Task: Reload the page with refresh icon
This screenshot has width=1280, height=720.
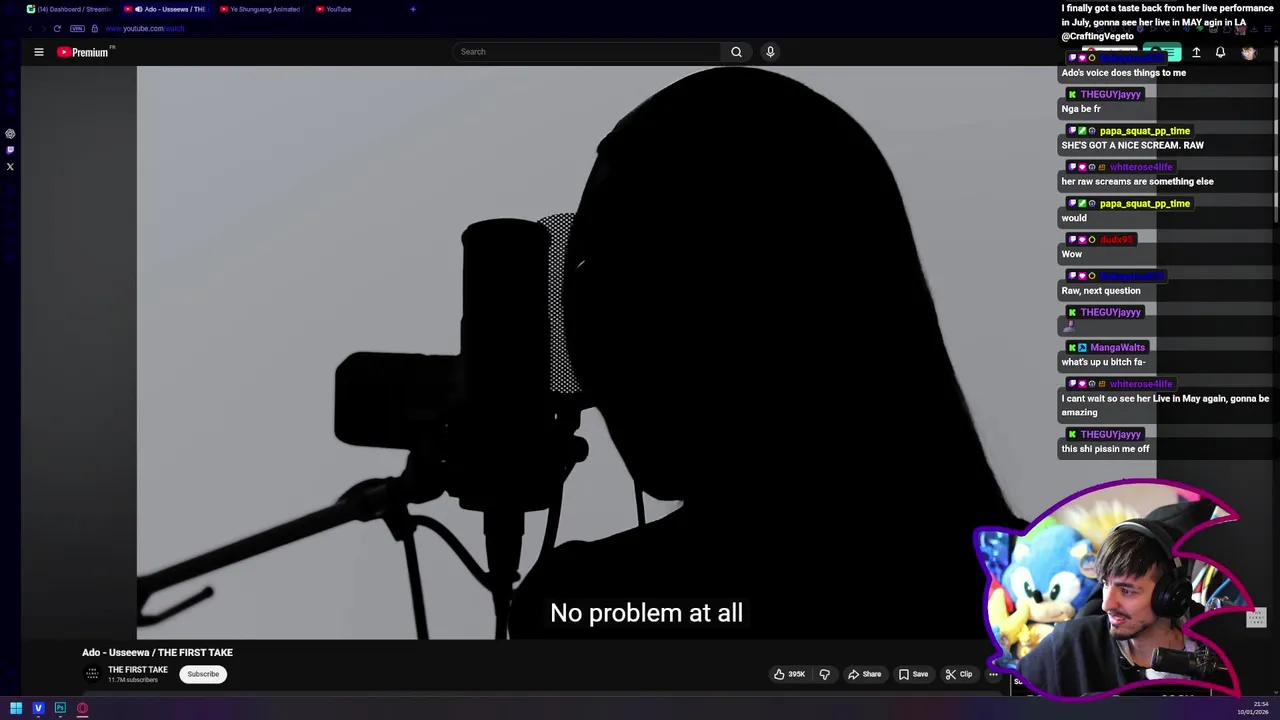Action: click(57, 28)
